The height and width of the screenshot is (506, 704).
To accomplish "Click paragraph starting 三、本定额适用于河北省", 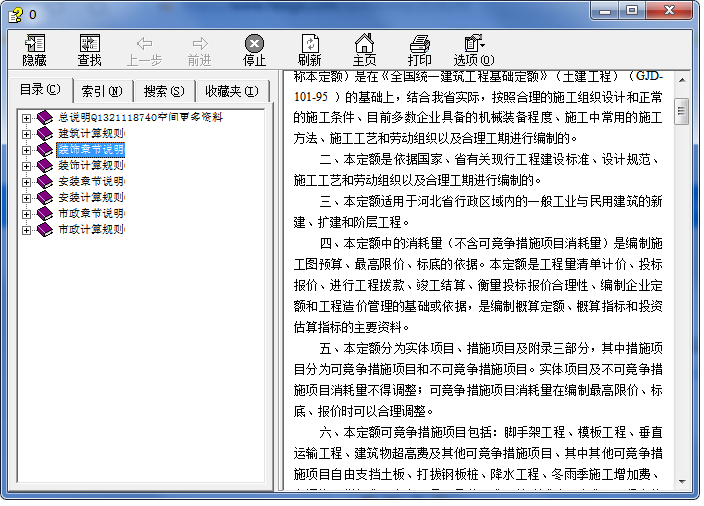I will 478,212.
